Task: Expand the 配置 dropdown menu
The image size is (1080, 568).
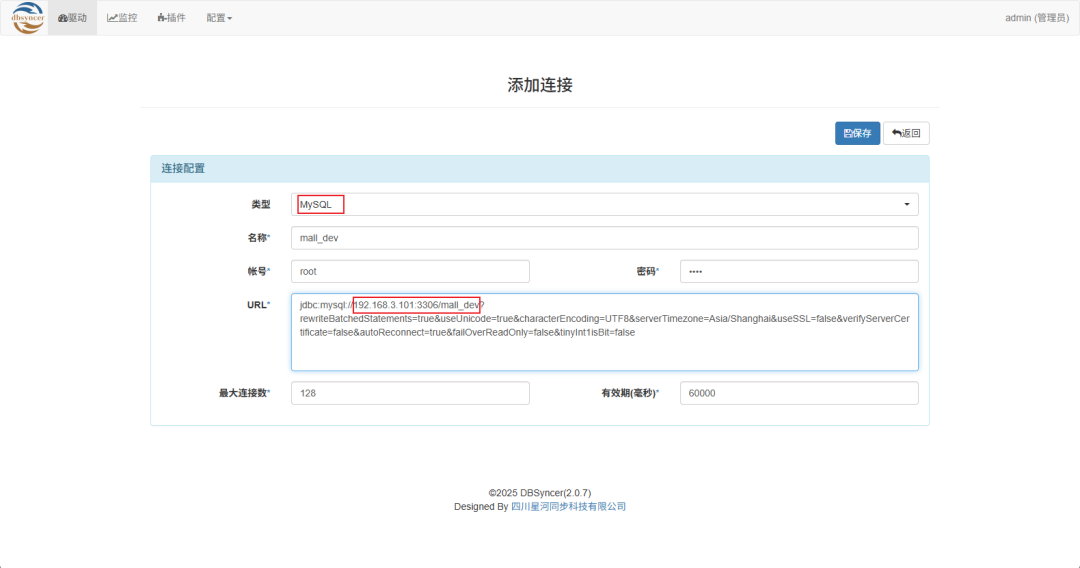Action: 219,18
